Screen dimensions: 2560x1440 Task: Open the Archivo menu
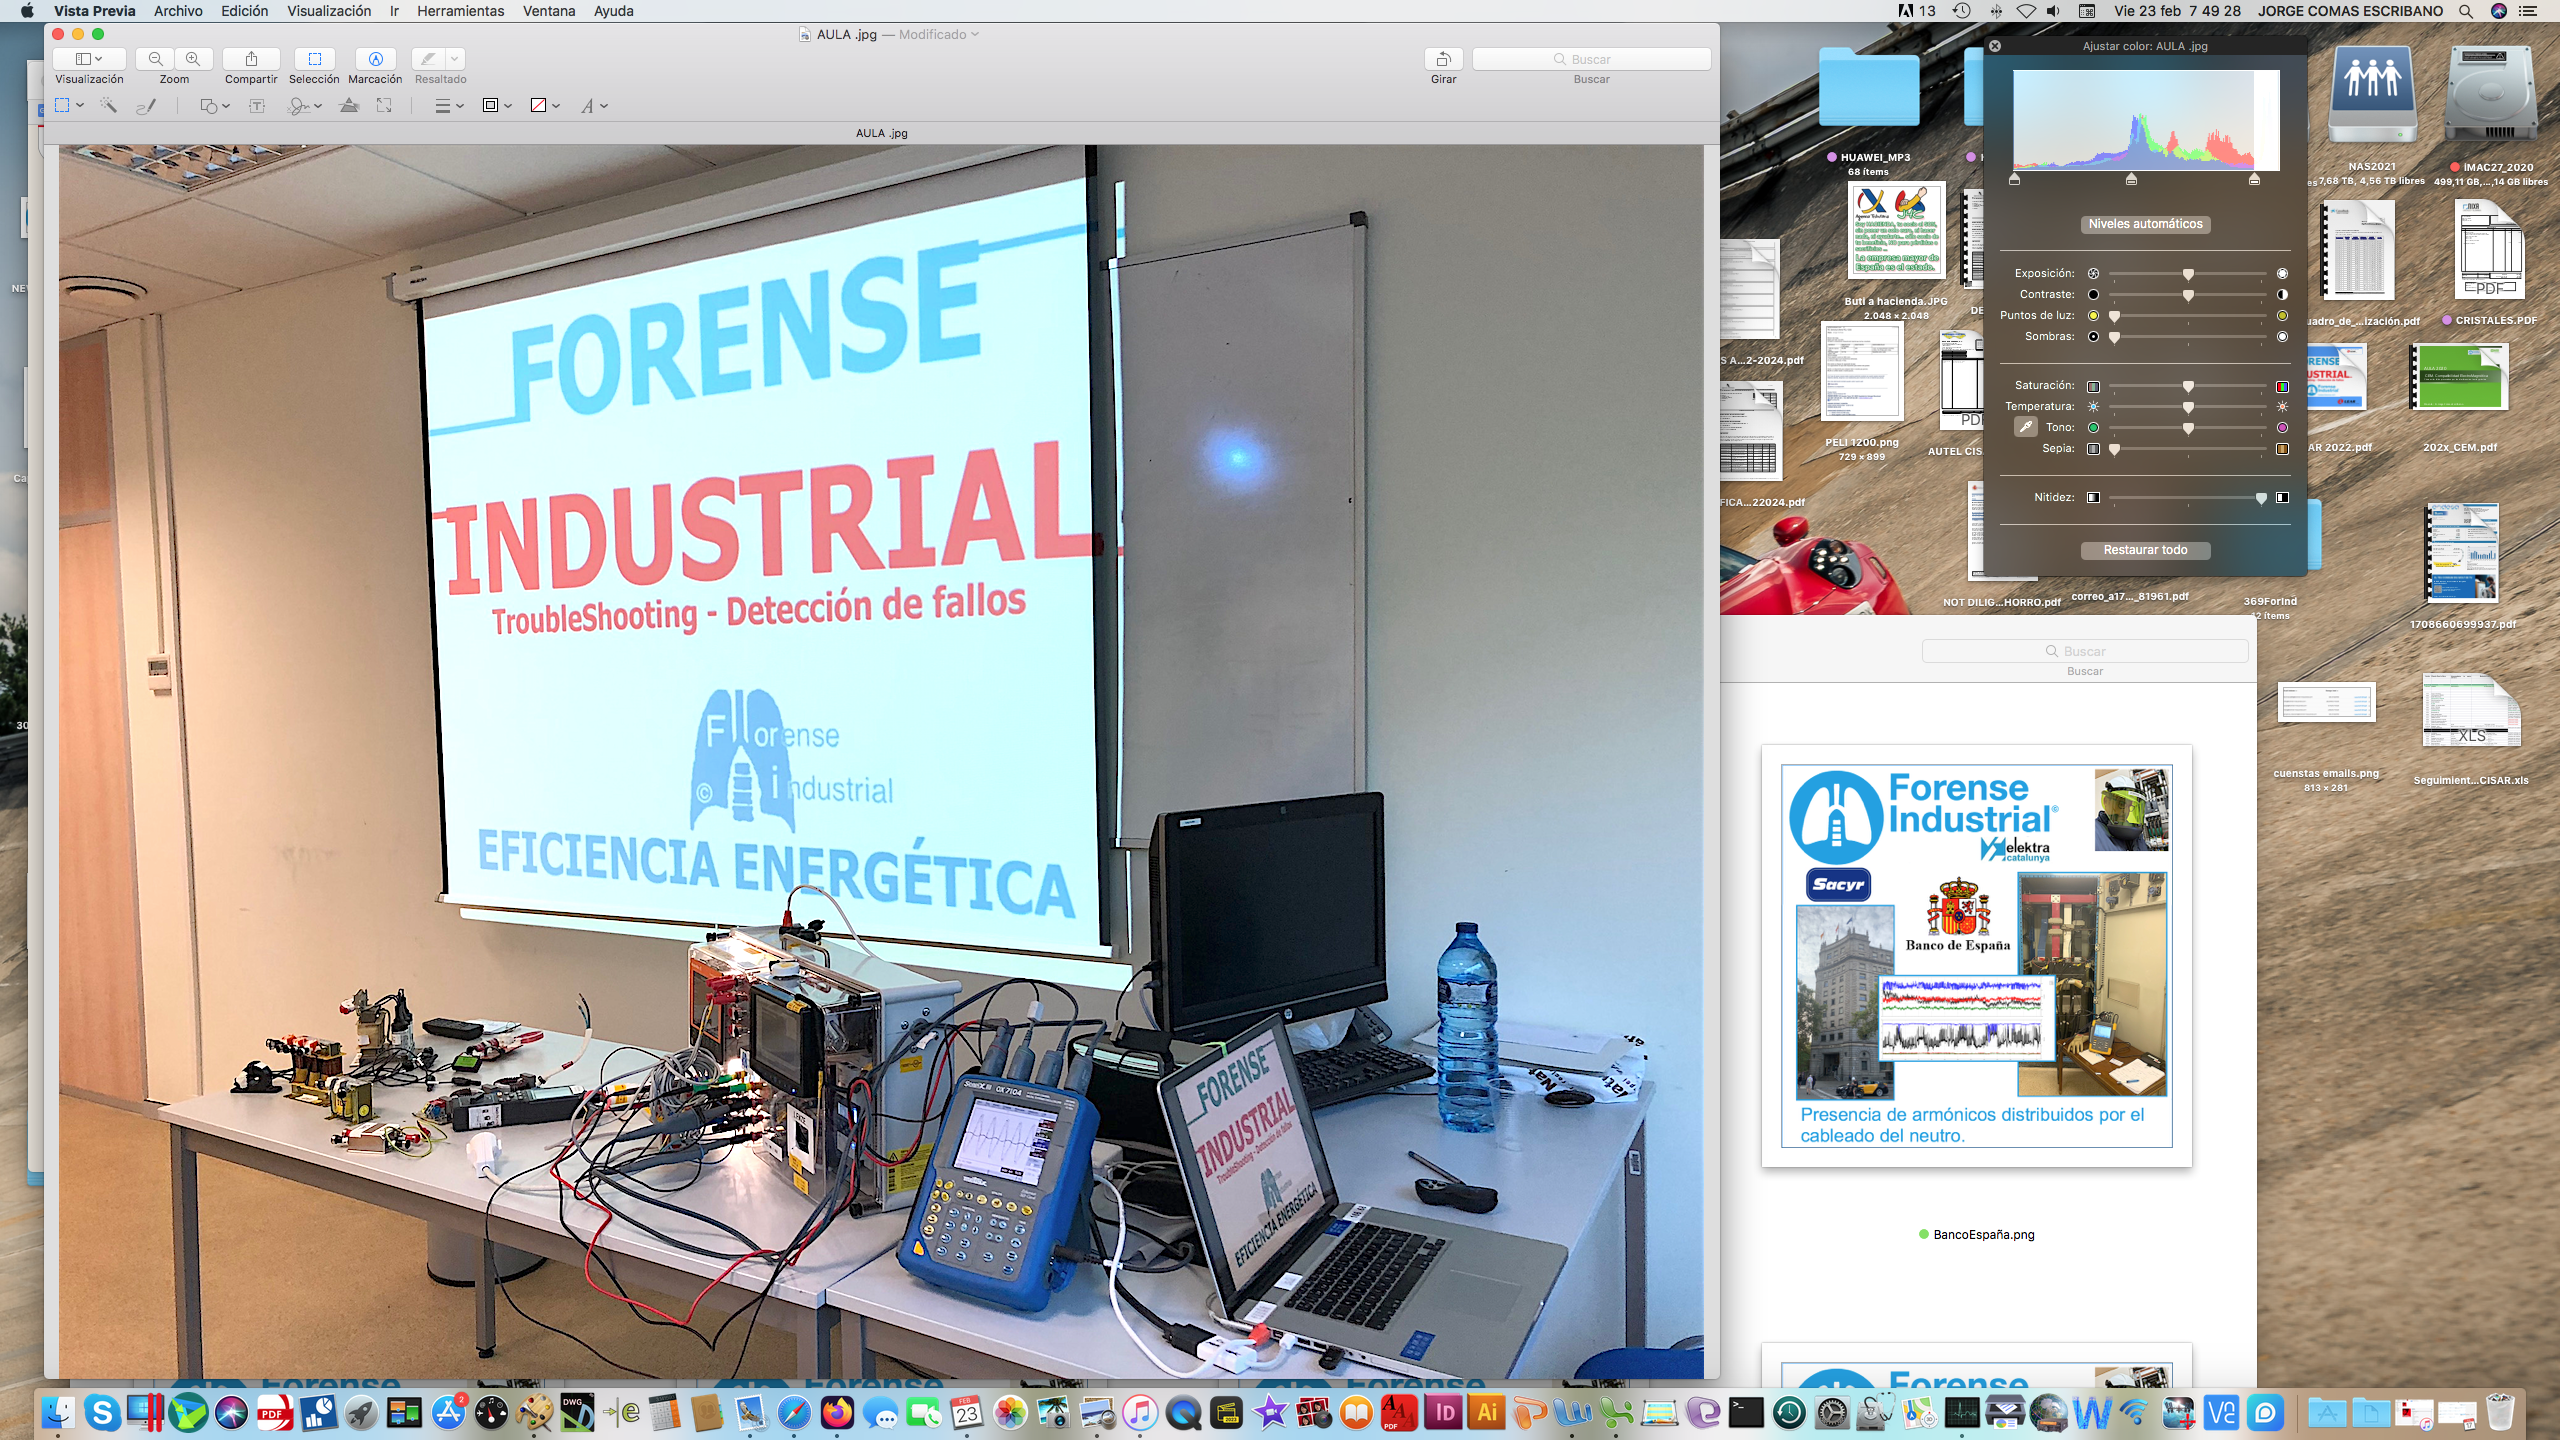coord(178,11)
